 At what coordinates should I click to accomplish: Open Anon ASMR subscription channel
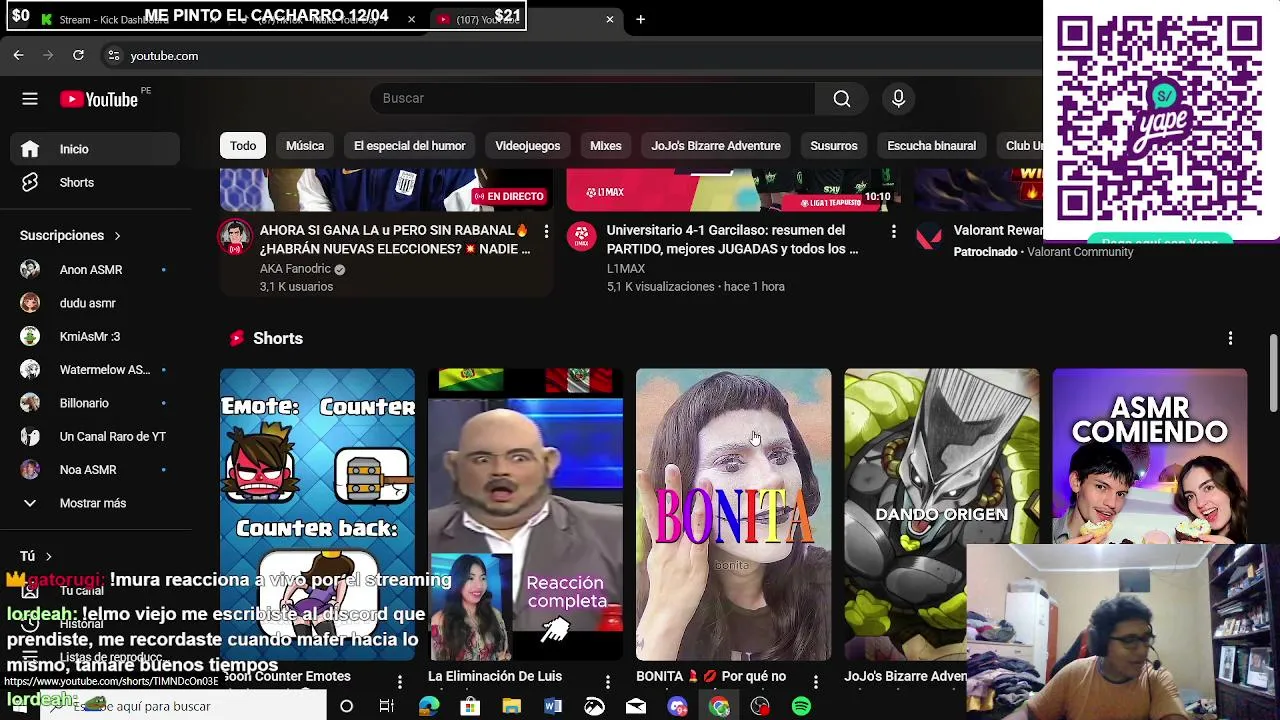point(95,270)
